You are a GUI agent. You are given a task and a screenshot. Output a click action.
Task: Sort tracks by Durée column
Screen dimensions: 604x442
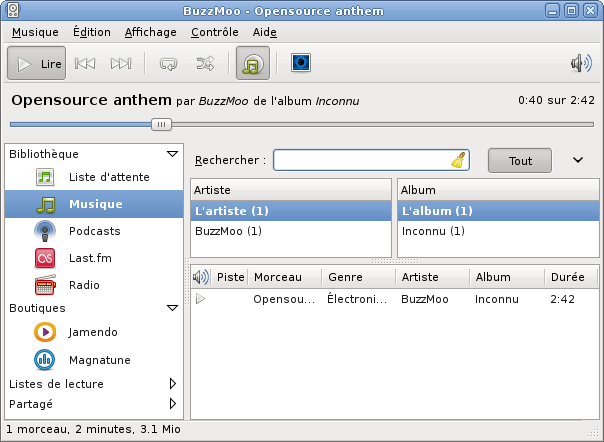(571, 277)
